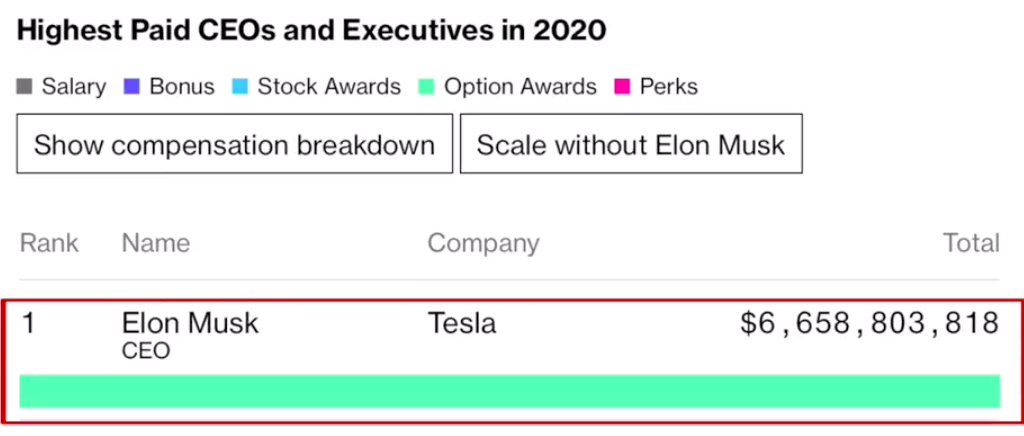This screenshot has width=1024, height=436.
Task: Click the Elon Musk name in the table
Action: 190,324
